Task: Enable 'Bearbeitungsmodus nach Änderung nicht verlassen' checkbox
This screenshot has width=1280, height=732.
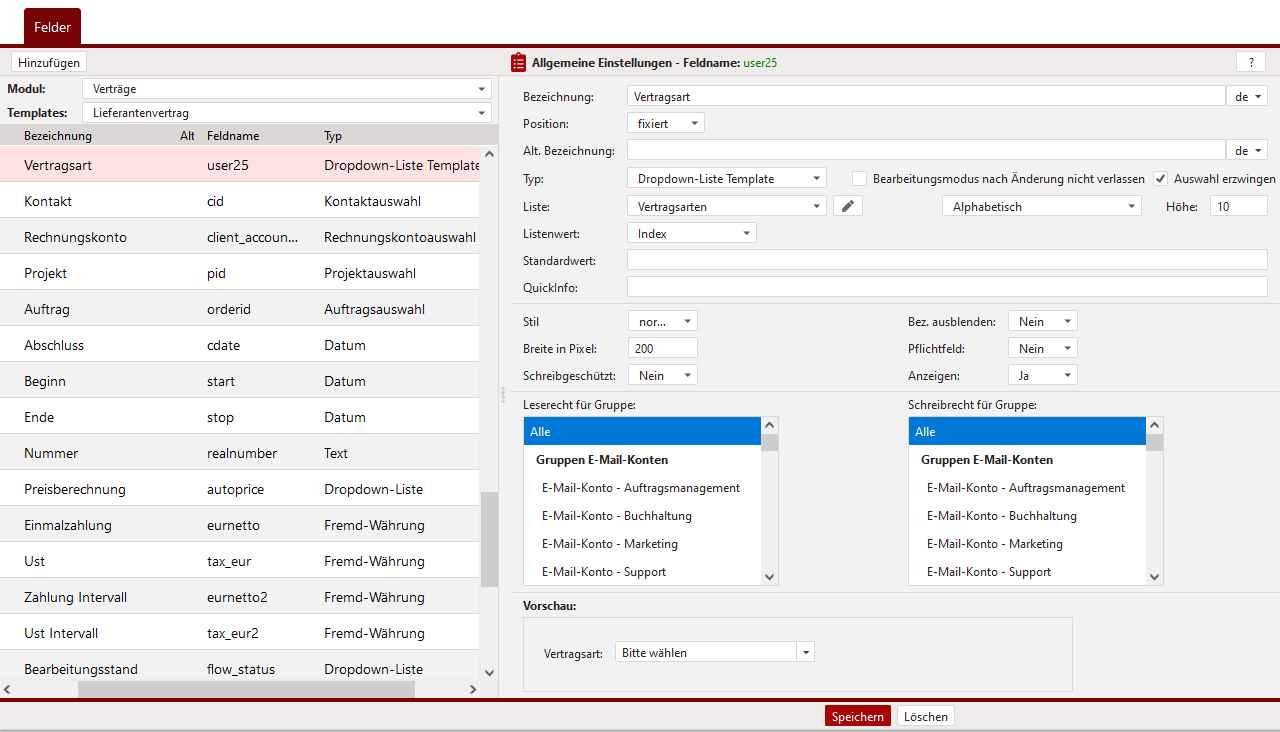Action: (x=859, y=179)
